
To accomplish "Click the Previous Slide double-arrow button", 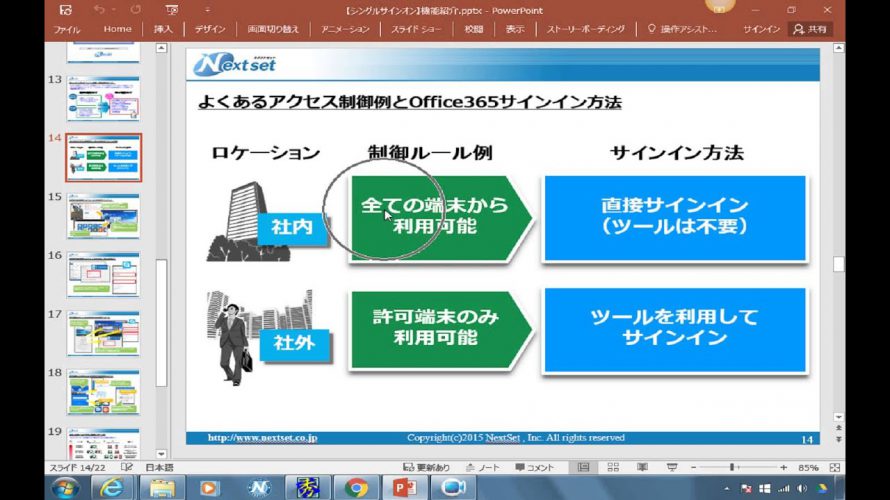I will [838, 428].
